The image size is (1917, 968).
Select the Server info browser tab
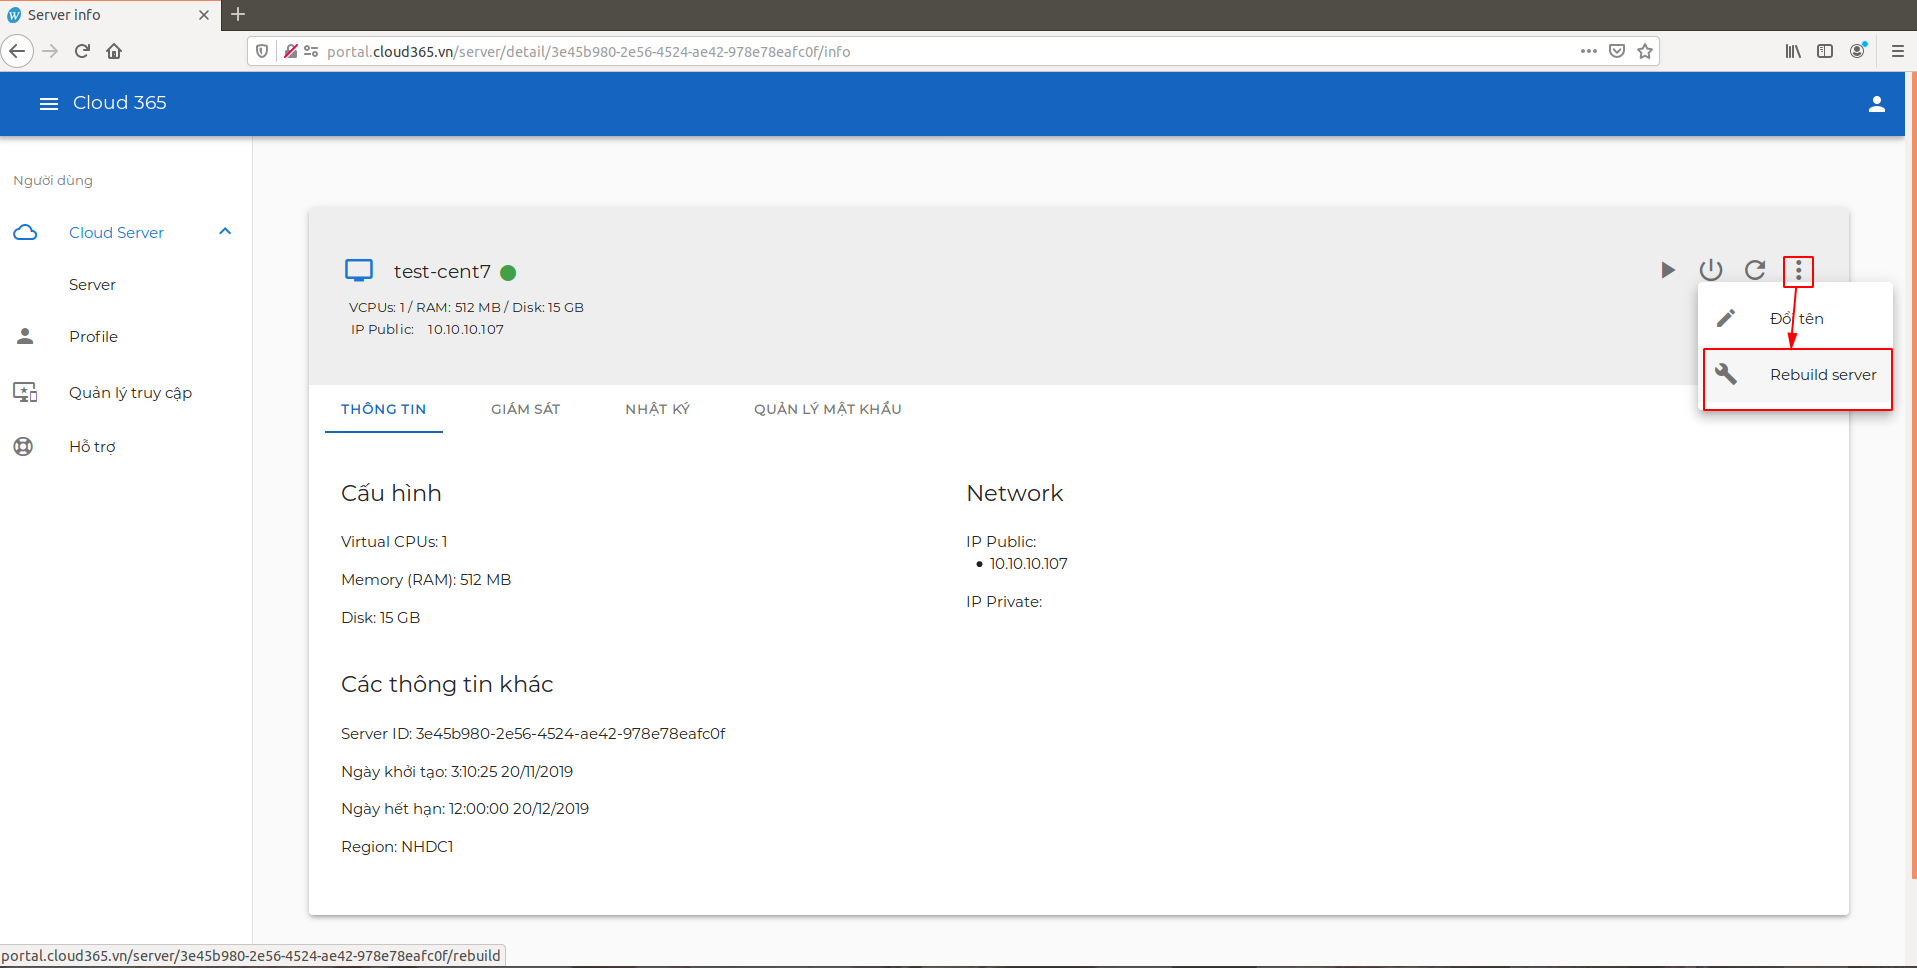pos(110,15)
